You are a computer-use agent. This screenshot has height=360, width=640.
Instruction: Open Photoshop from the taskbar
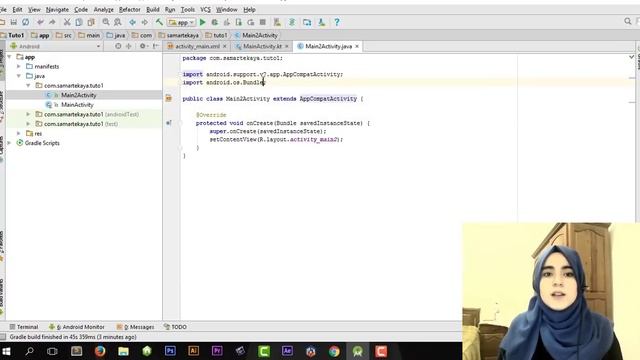(170, 351)
